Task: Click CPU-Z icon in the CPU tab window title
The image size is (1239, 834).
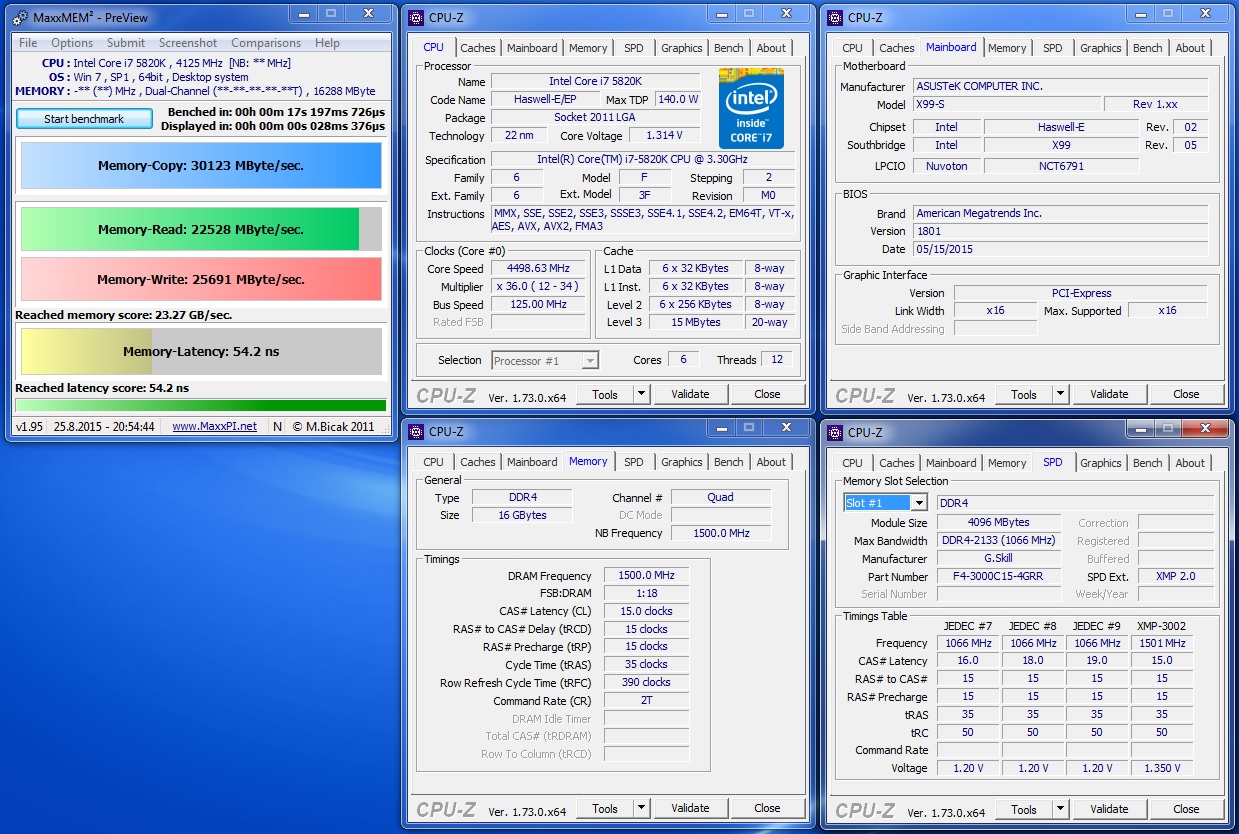Action: pos(416,16)
